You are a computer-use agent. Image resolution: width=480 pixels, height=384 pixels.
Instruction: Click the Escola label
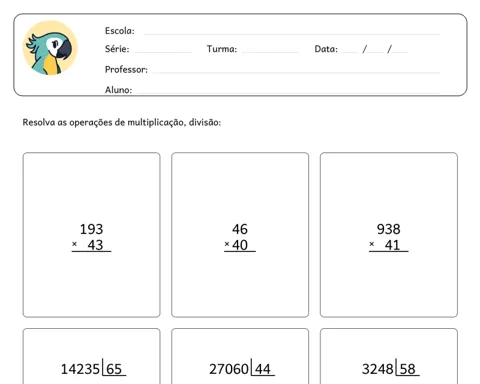[x=120, y=31]
